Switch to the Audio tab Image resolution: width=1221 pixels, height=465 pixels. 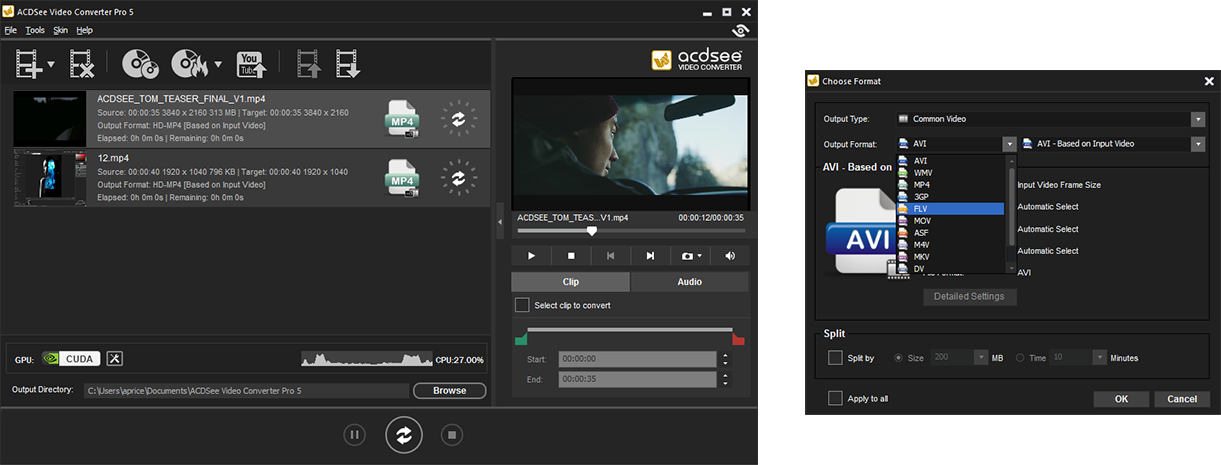tap(689, 282)
